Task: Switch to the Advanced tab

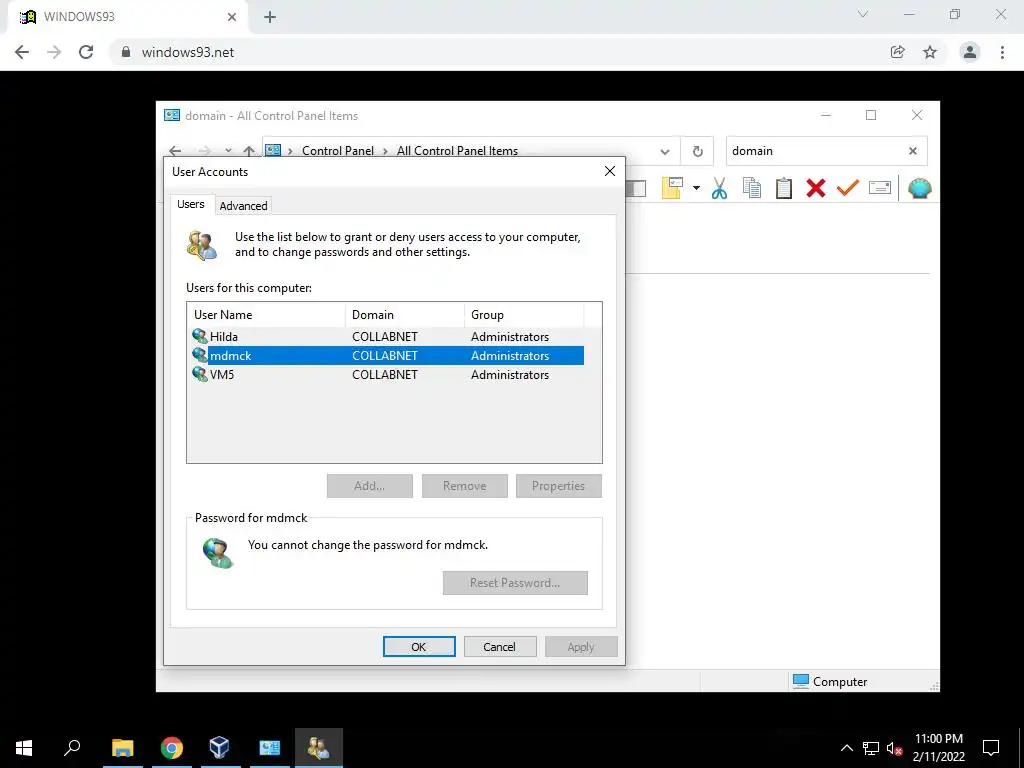Action: pyautogui.click(x=243, y=206)
